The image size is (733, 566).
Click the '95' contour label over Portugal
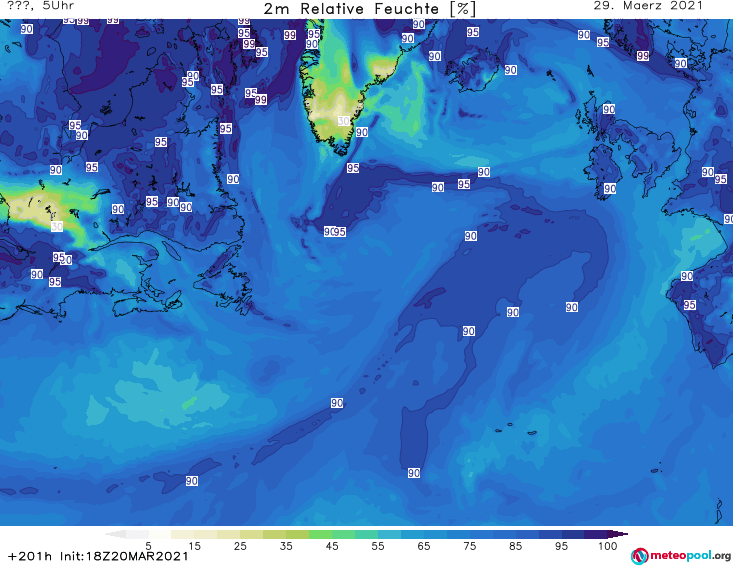tap(690, 305)
